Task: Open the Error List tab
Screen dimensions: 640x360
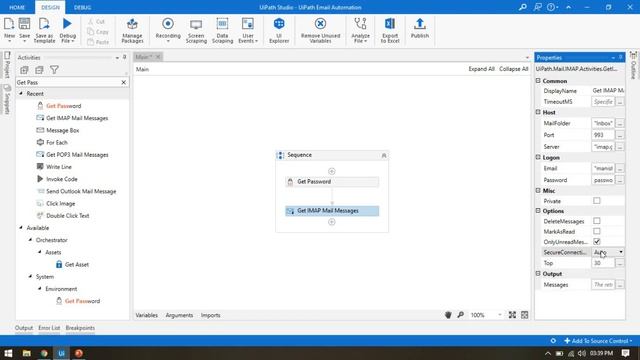Action: click(x=49, y=328)
